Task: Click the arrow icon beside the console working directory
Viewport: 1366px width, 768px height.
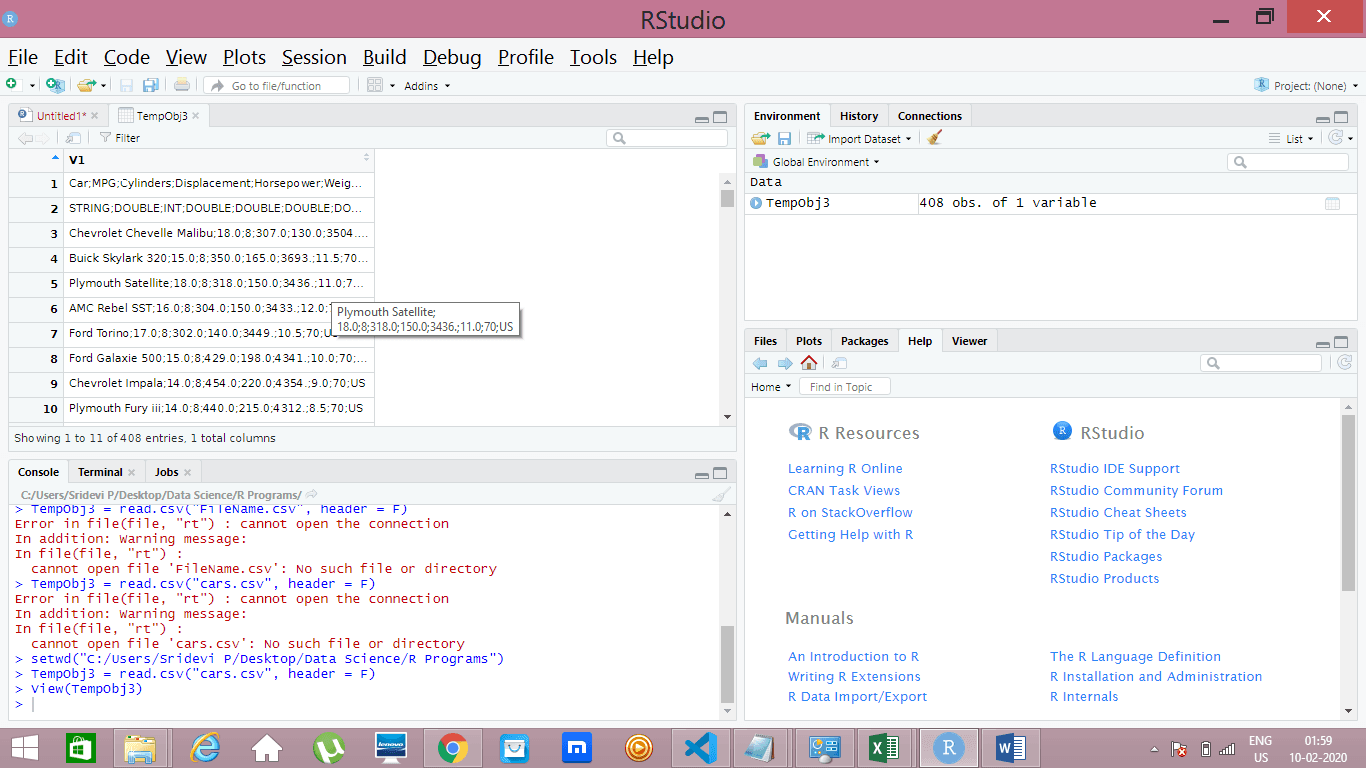Action: 312,495
